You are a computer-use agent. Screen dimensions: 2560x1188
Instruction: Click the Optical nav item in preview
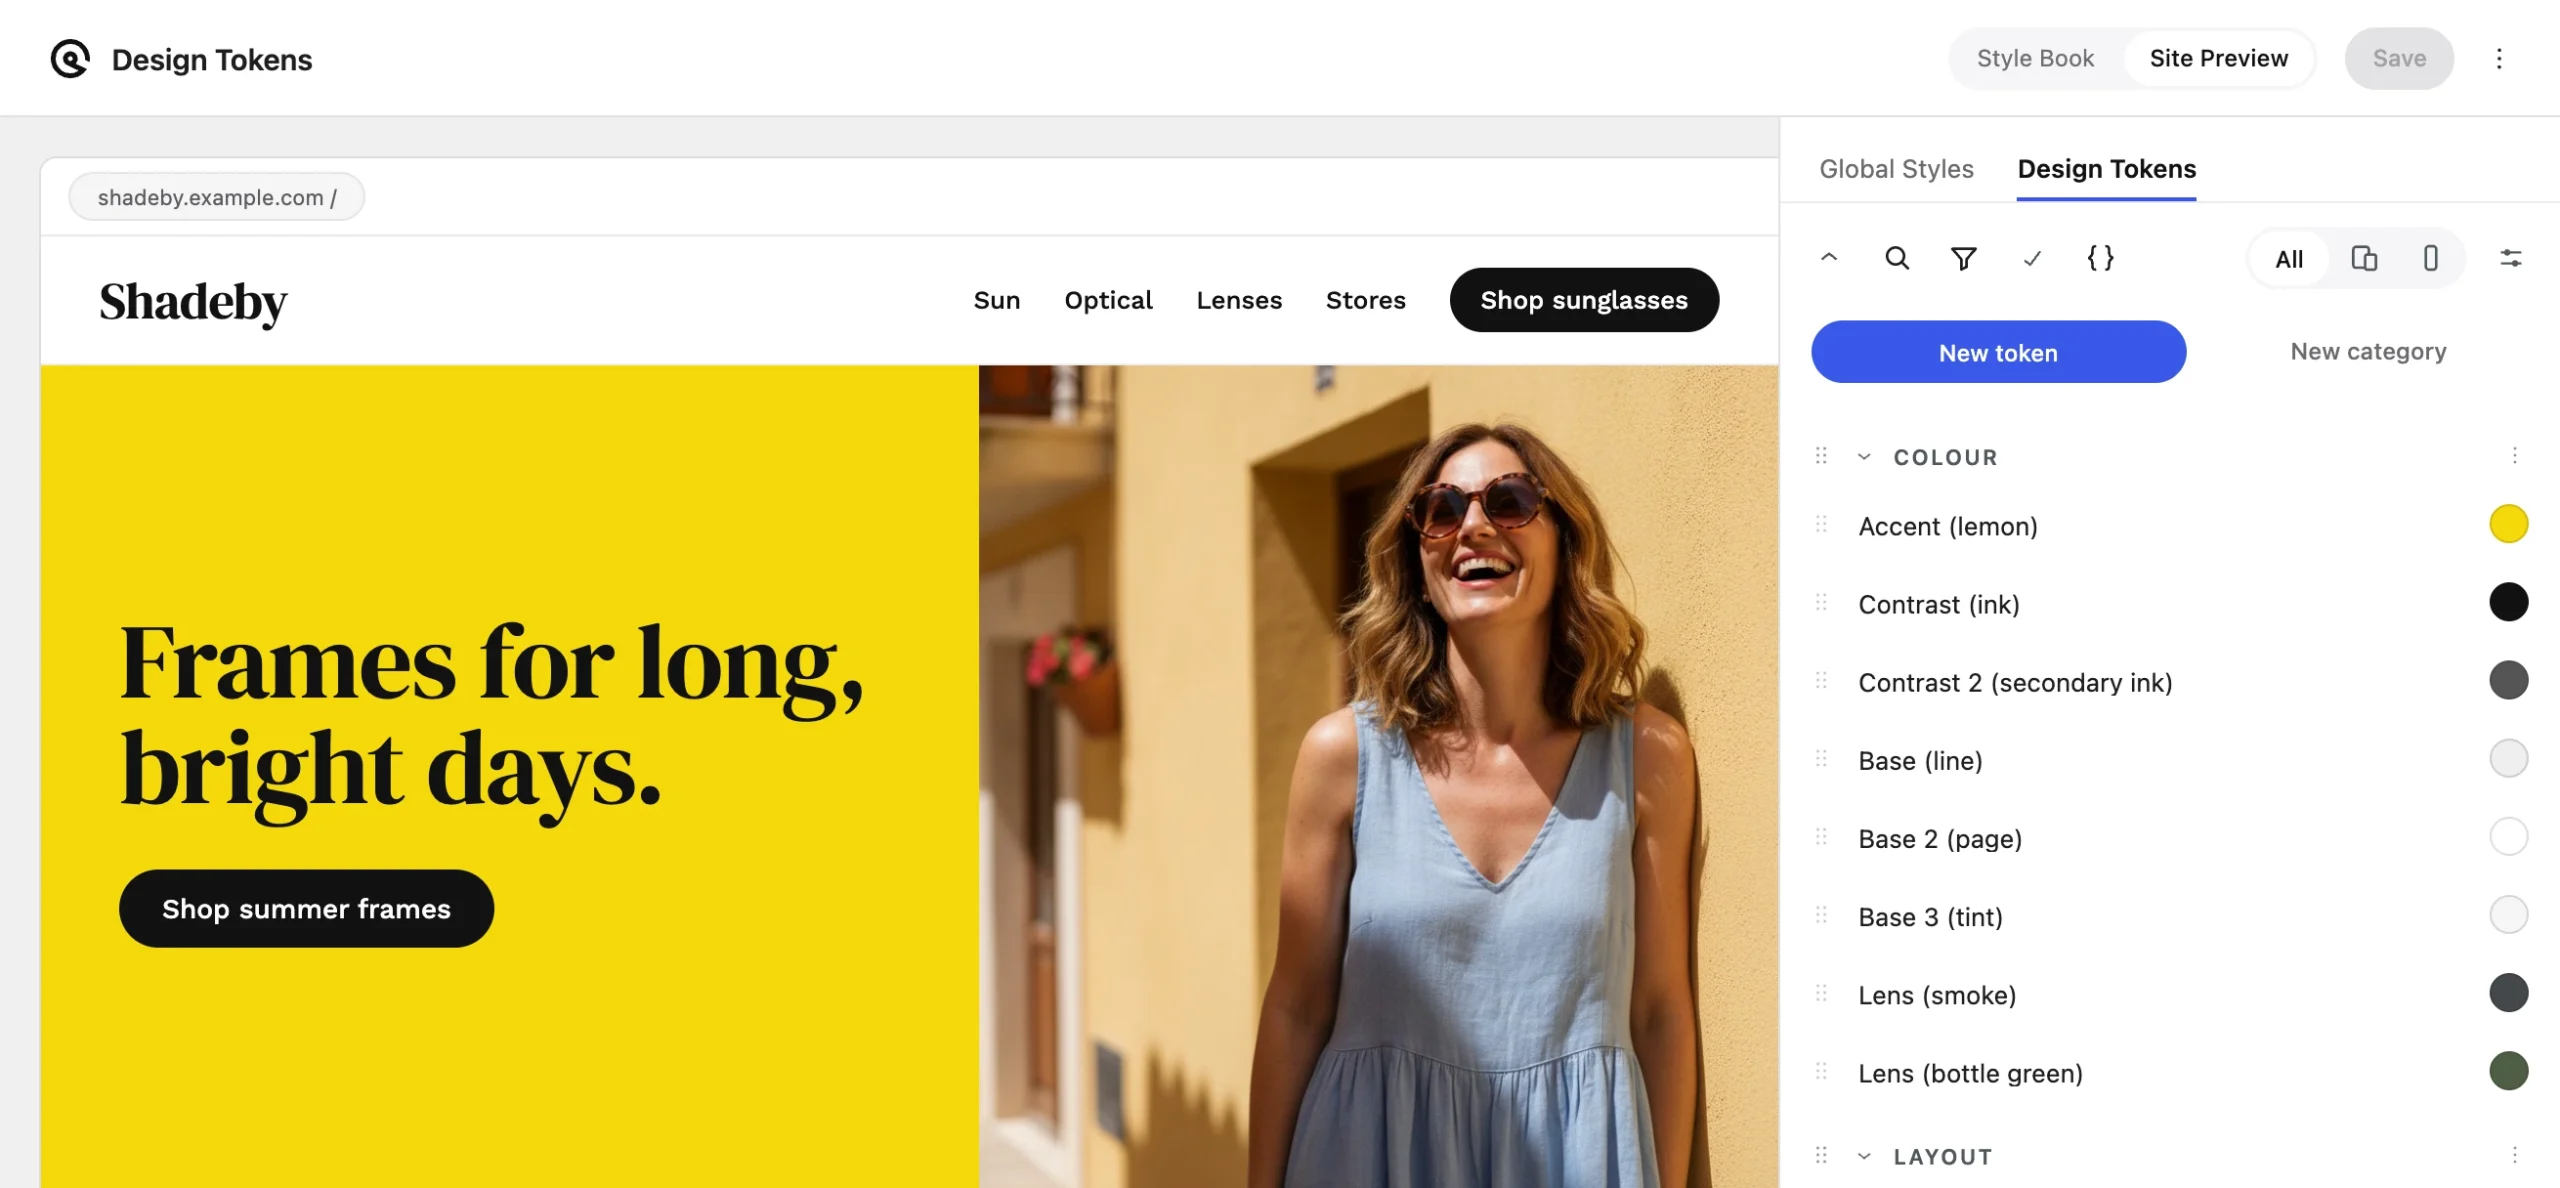(1108, 300)
